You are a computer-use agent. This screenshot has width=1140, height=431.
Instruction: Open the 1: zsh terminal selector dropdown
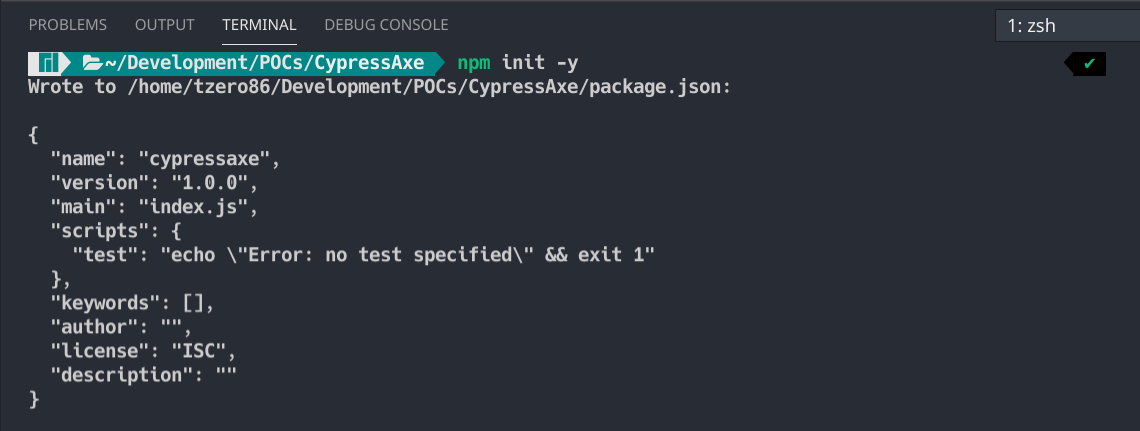click(1067, 26)
